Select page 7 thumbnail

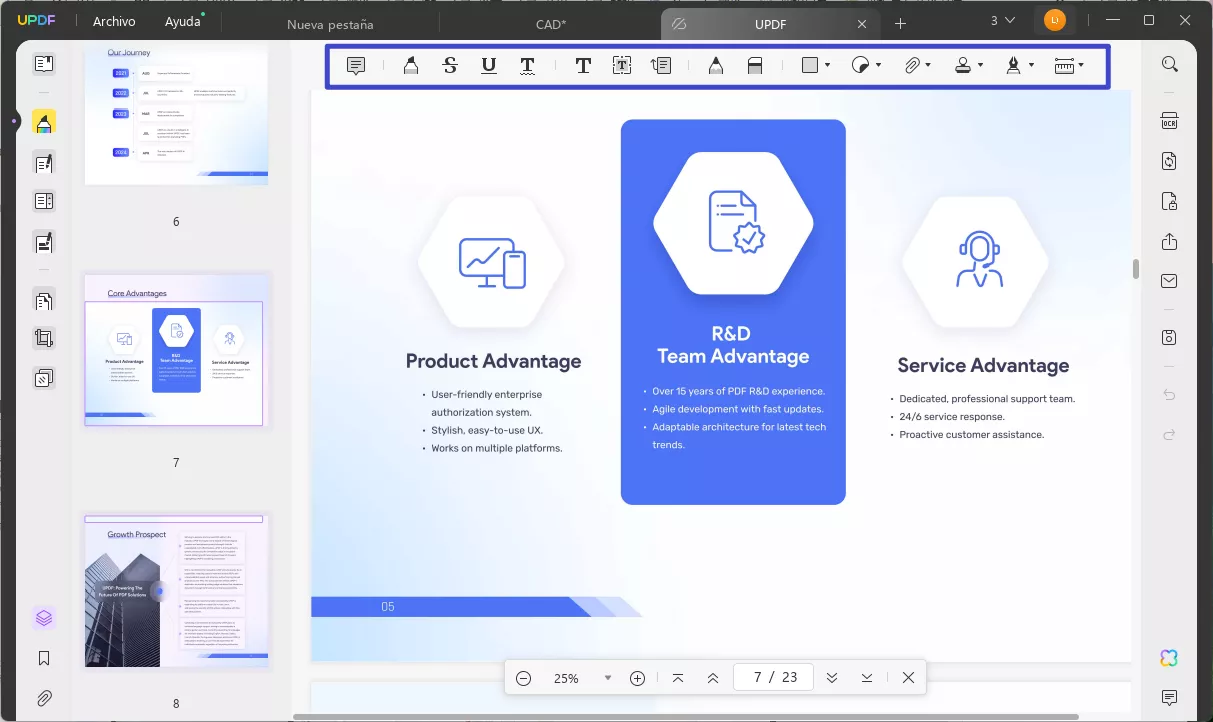[176, 351]
